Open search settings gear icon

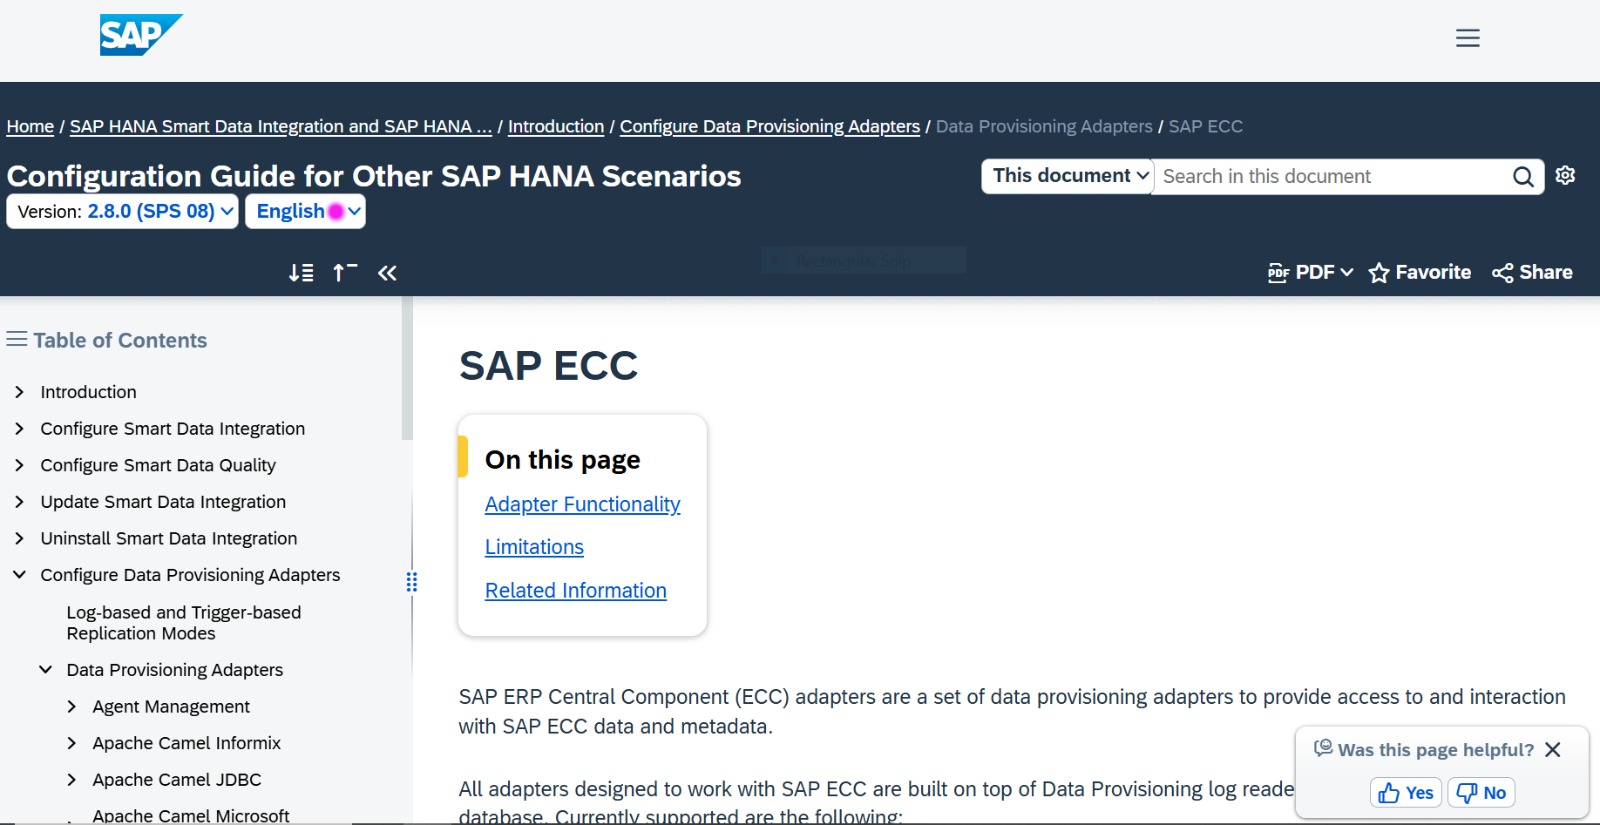click(x=1565, y=175)
